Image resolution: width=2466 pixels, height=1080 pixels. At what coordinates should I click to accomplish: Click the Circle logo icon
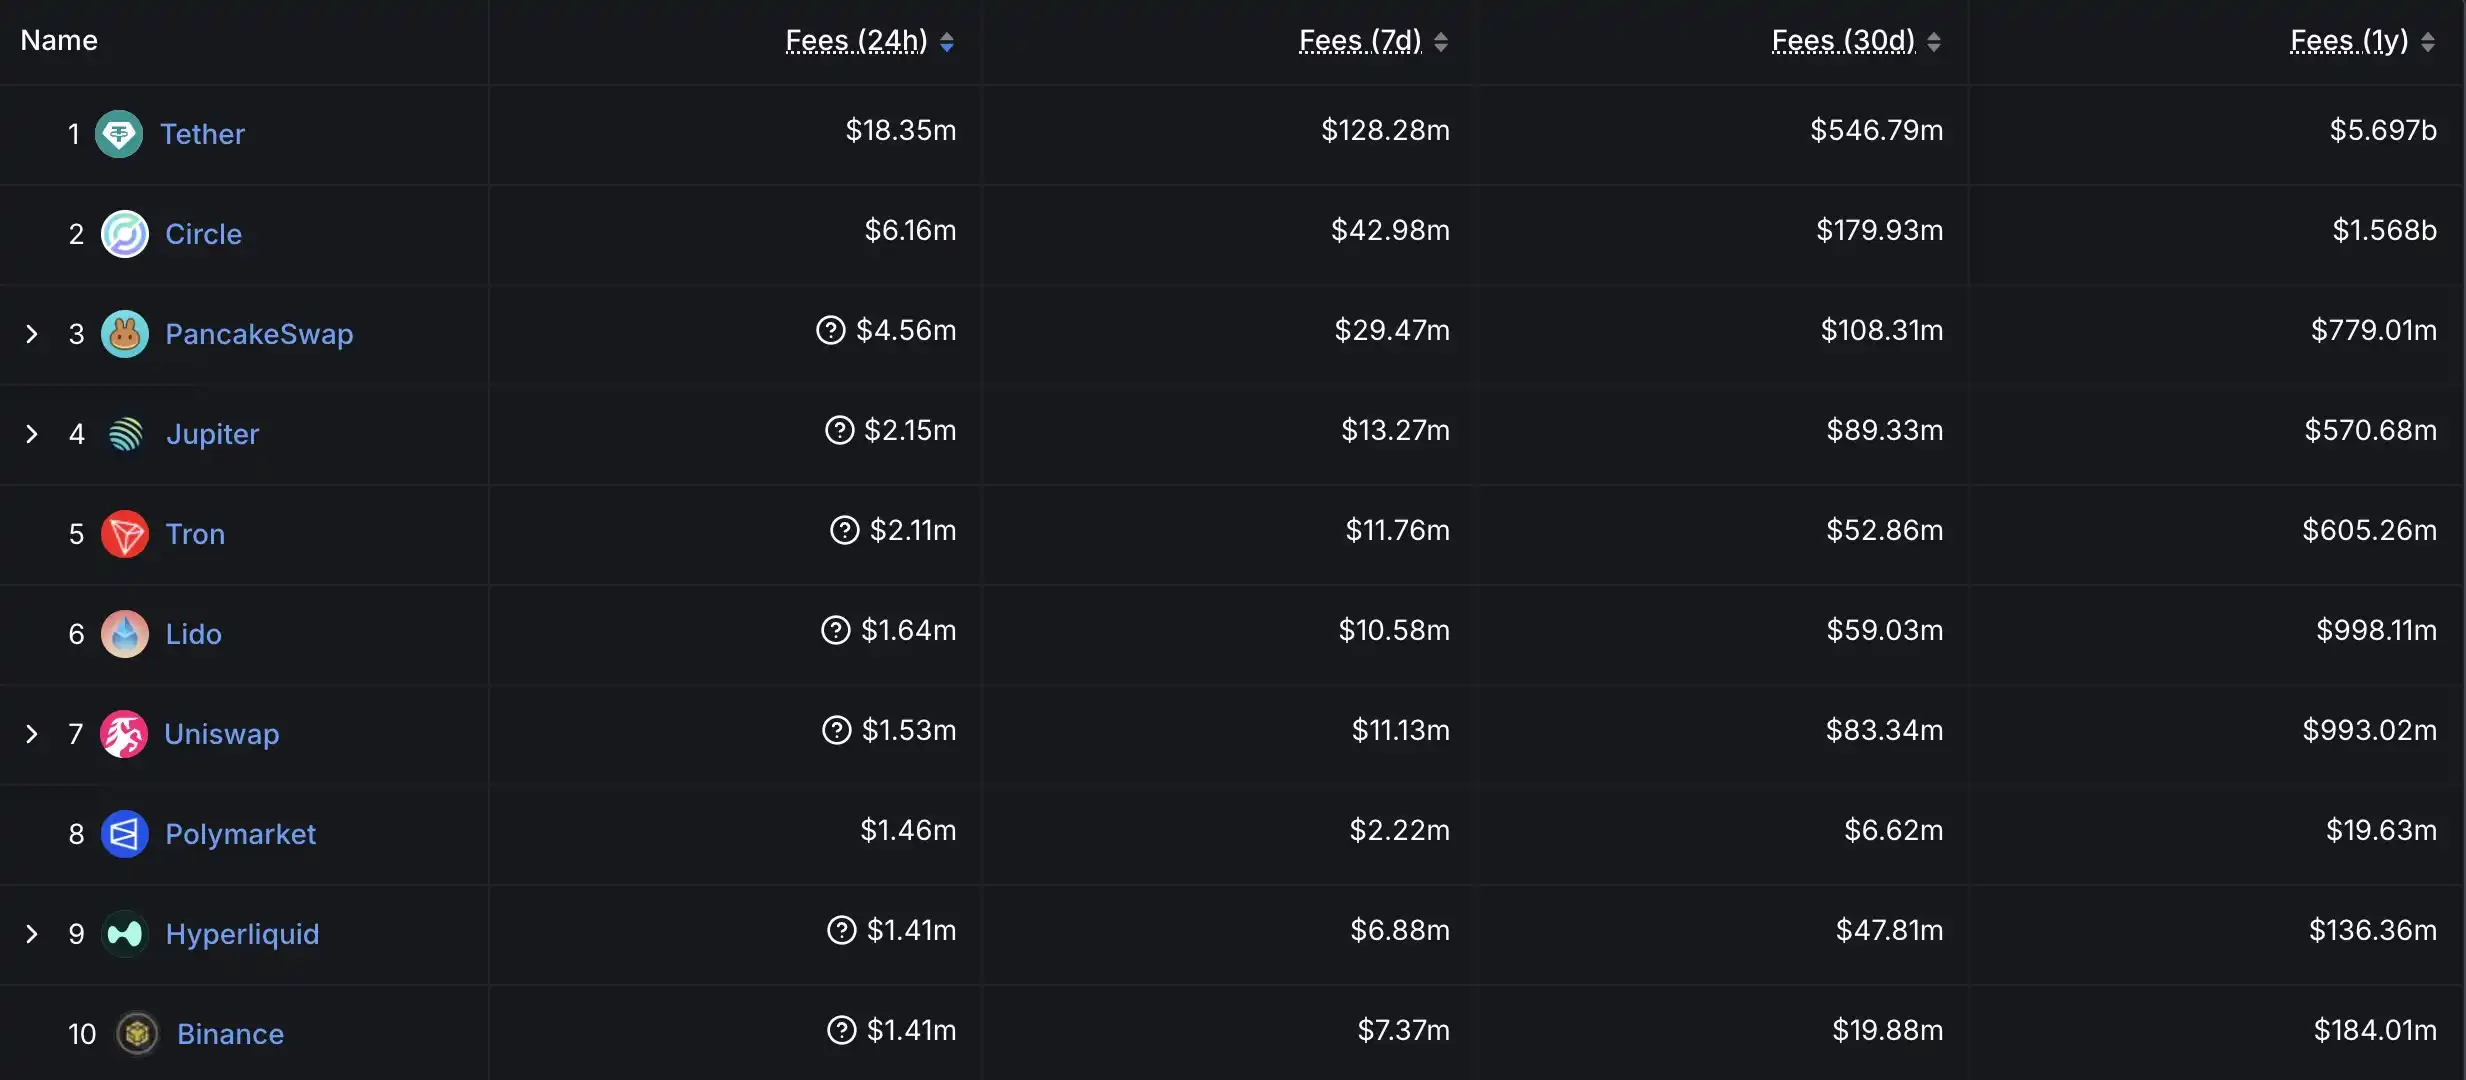(x=125, y=234)
